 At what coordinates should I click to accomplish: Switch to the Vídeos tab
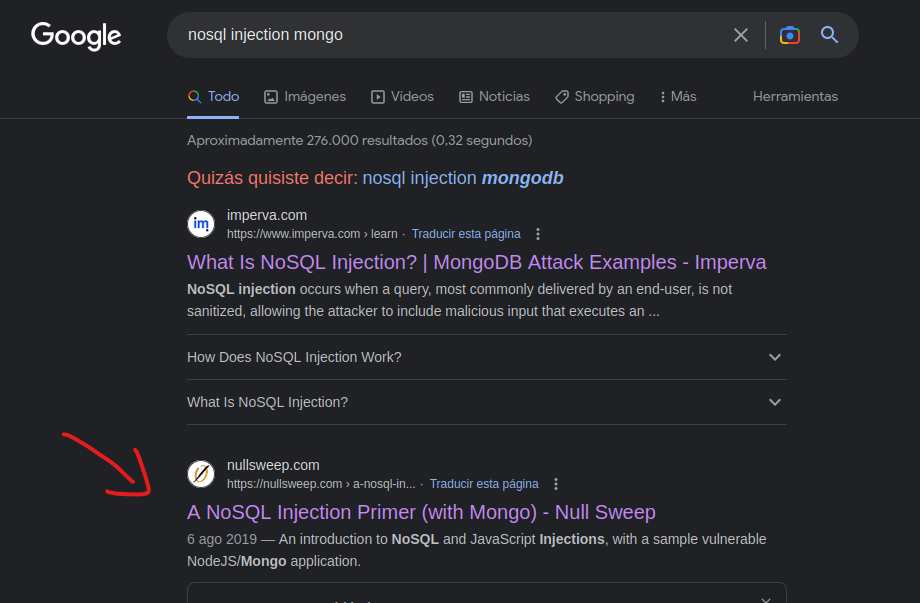pyautogui.click(x=402, y=97)
